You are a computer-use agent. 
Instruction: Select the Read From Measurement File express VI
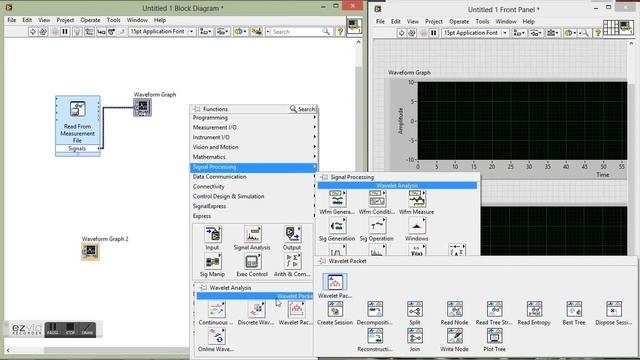coord(78,126)
